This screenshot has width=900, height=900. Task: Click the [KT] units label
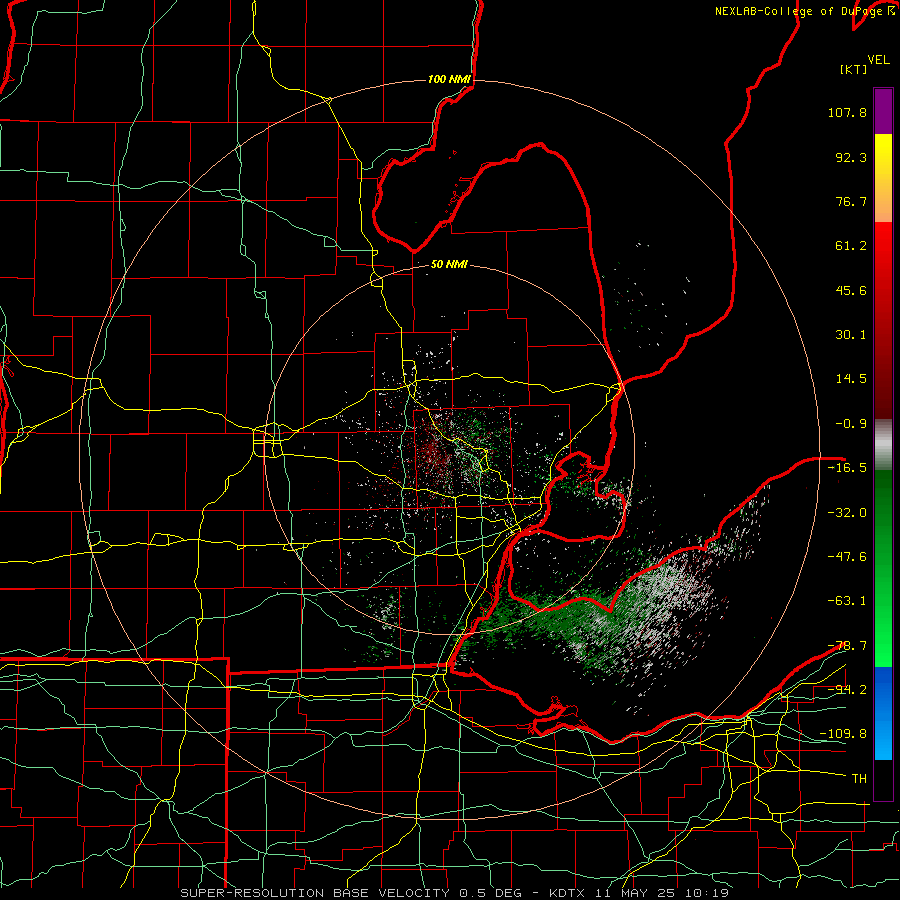click(854, 69)
